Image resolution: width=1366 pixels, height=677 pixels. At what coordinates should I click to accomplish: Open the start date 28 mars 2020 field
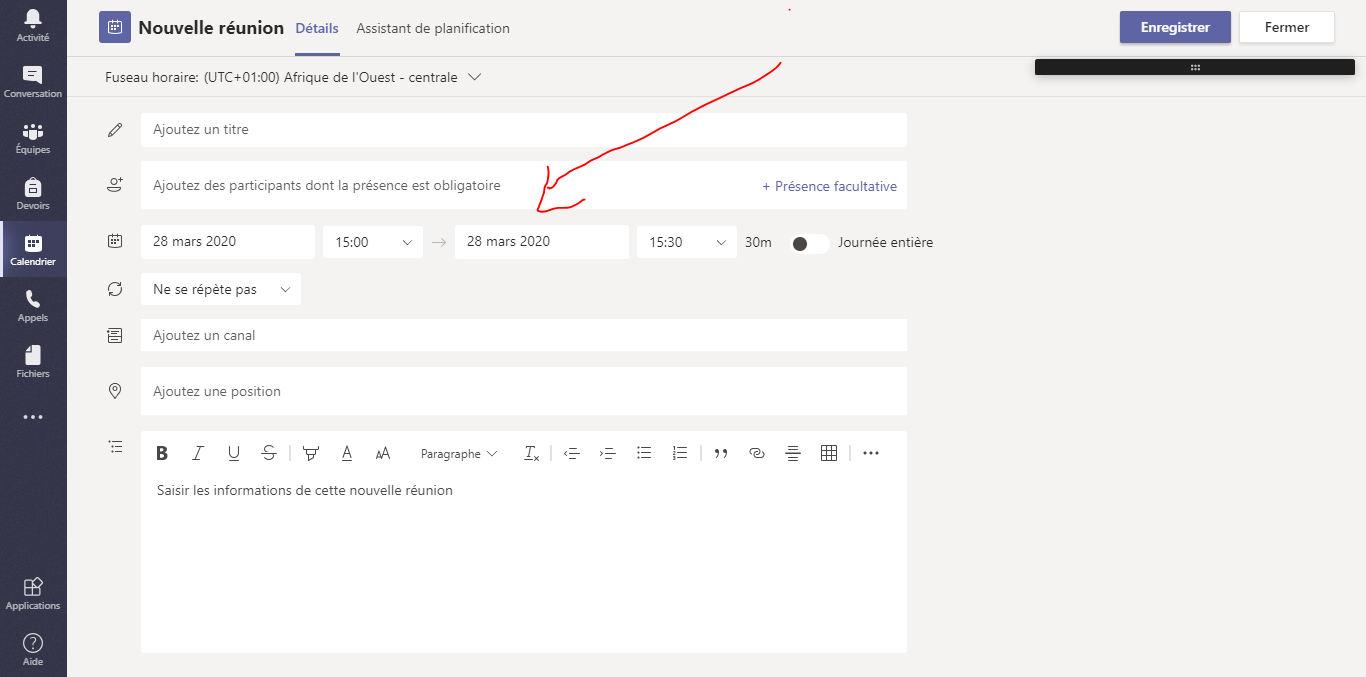point(228,242)
